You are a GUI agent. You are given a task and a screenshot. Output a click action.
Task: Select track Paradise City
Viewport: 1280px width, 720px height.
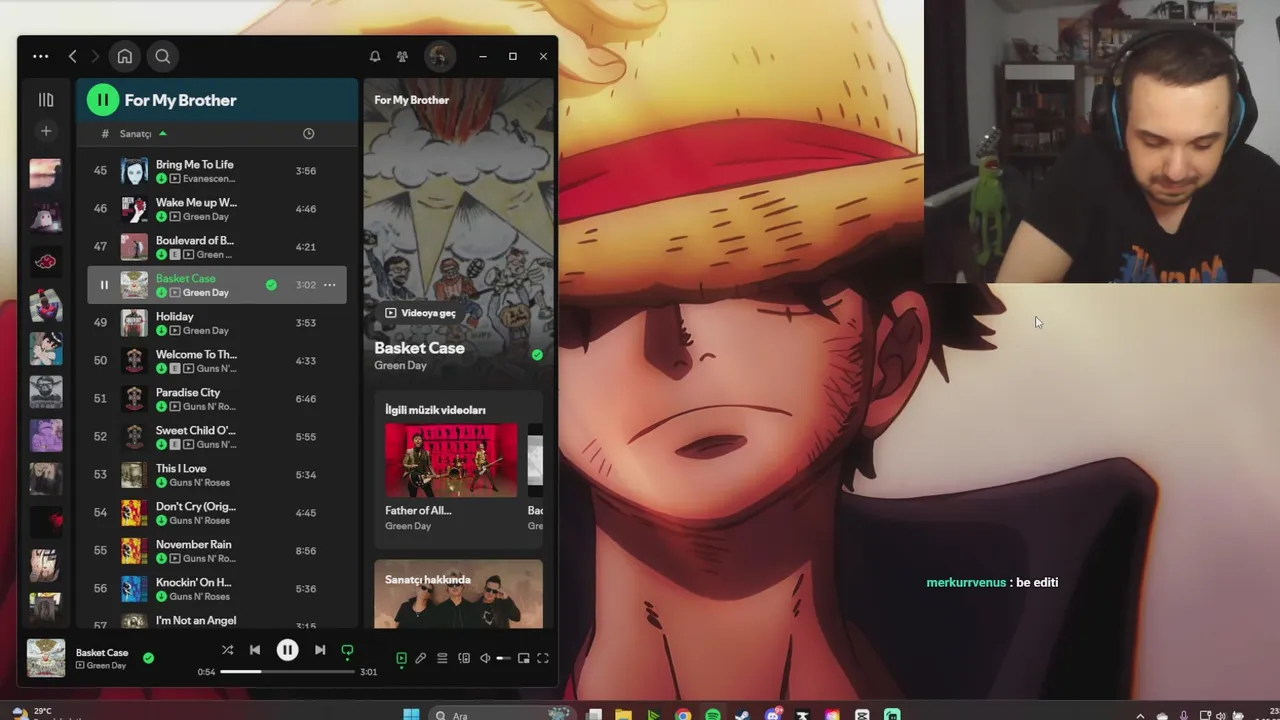point(217,399)
